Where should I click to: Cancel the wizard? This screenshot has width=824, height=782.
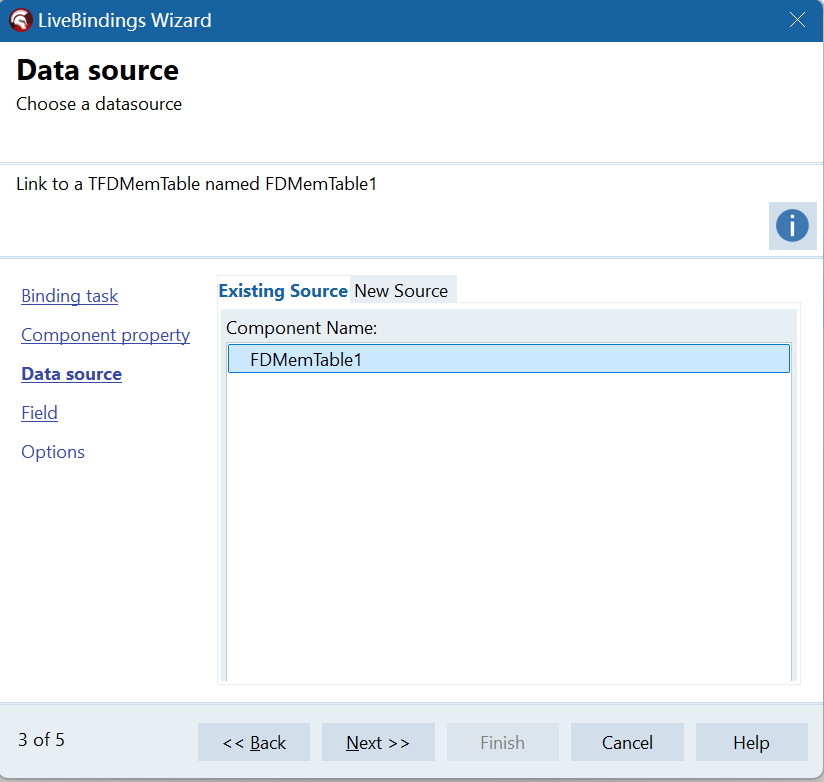coord(627,742)
